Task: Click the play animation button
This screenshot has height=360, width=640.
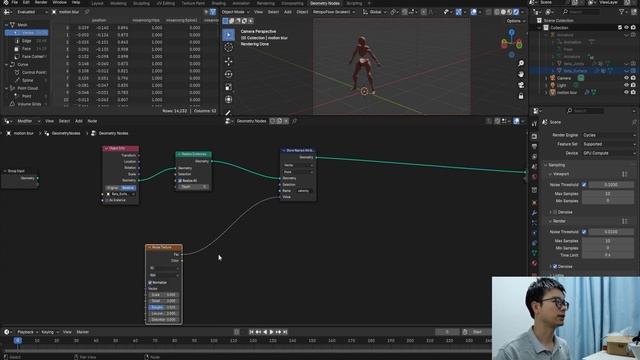Action: click(x=271, y=332)
